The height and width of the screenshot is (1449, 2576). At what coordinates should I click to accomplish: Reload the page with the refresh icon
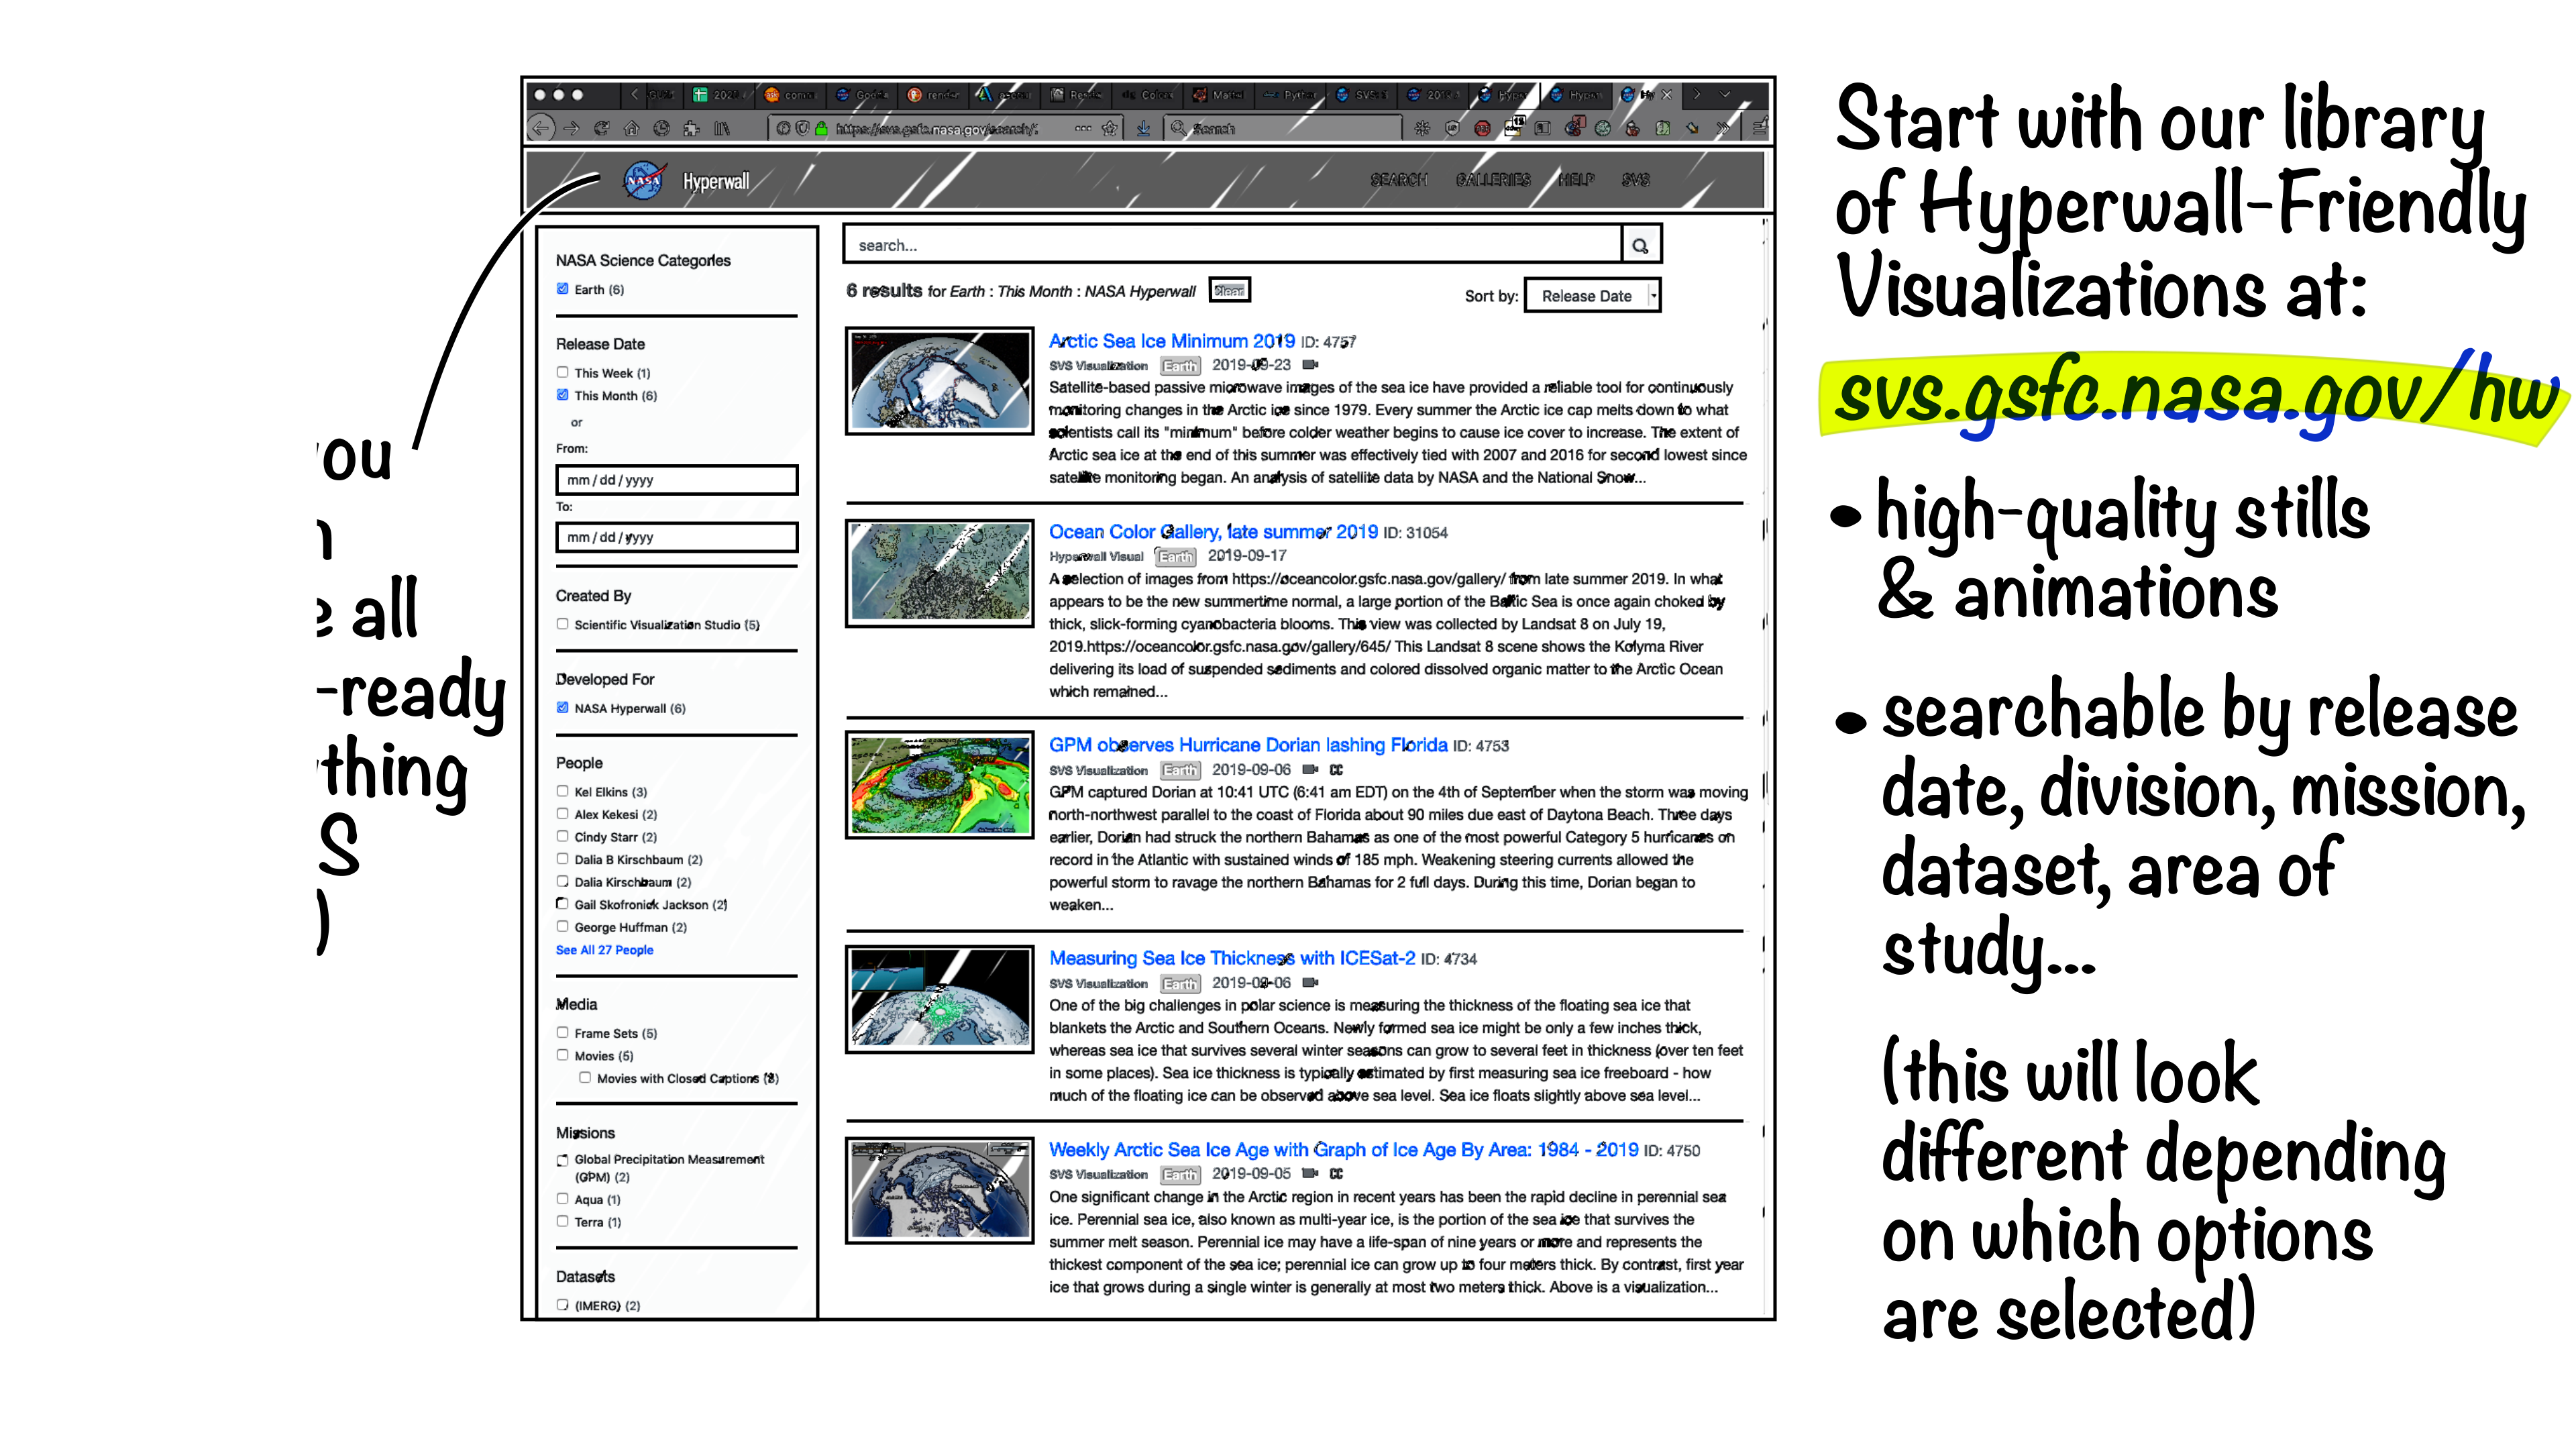601,128
